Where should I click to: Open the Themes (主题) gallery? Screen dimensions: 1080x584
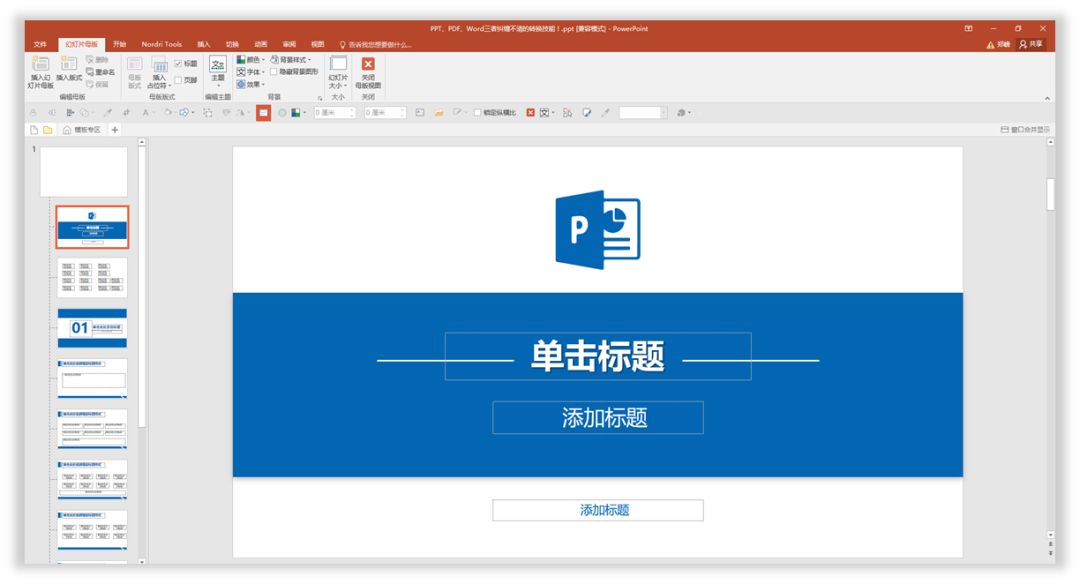click(218, 71)
